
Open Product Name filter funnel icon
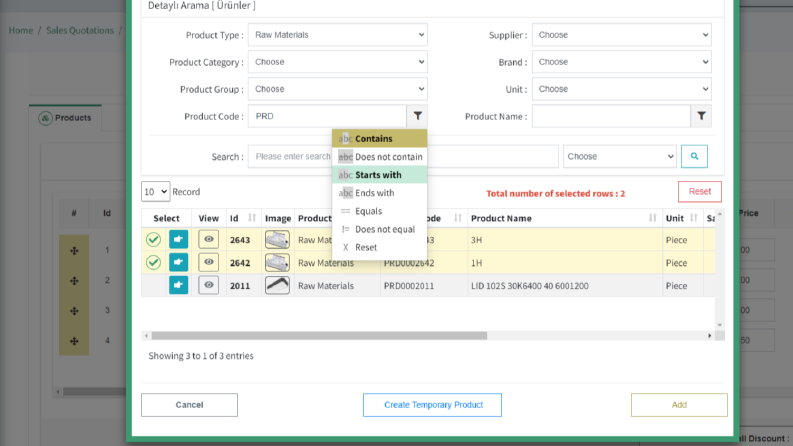[701, 116]
